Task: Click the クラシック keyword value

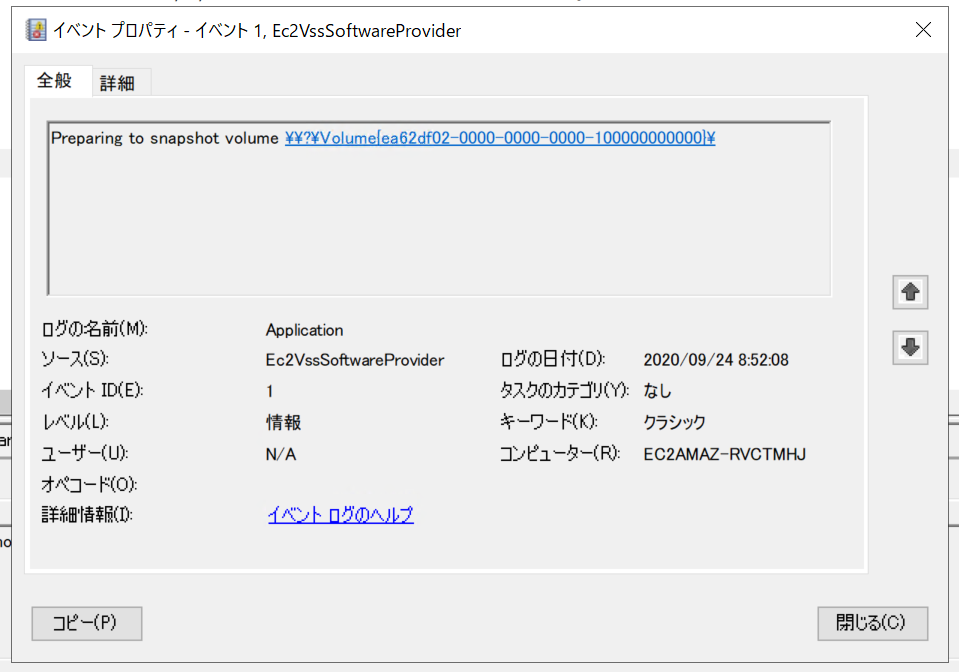Action: (676, 422)
